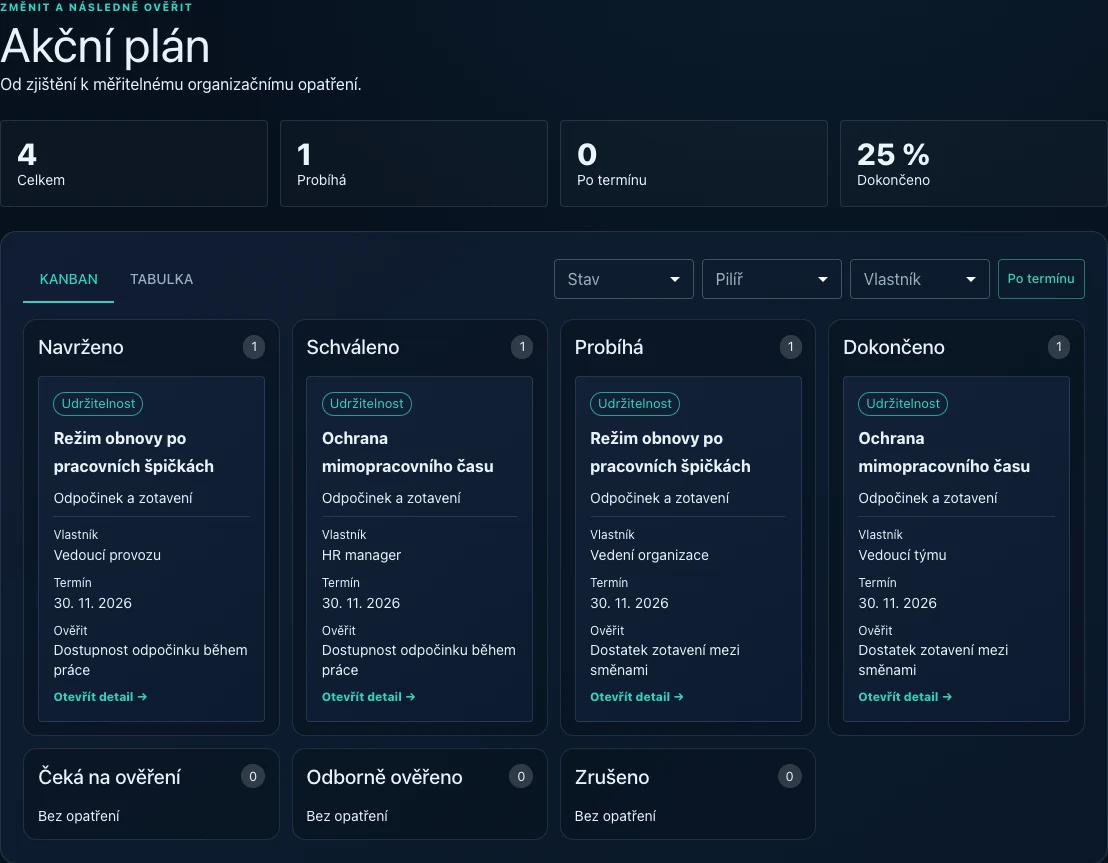Viewport: 1108px width, 863px height.
Task: Click the count badge in Probíhá header
Action: point(790,347)
